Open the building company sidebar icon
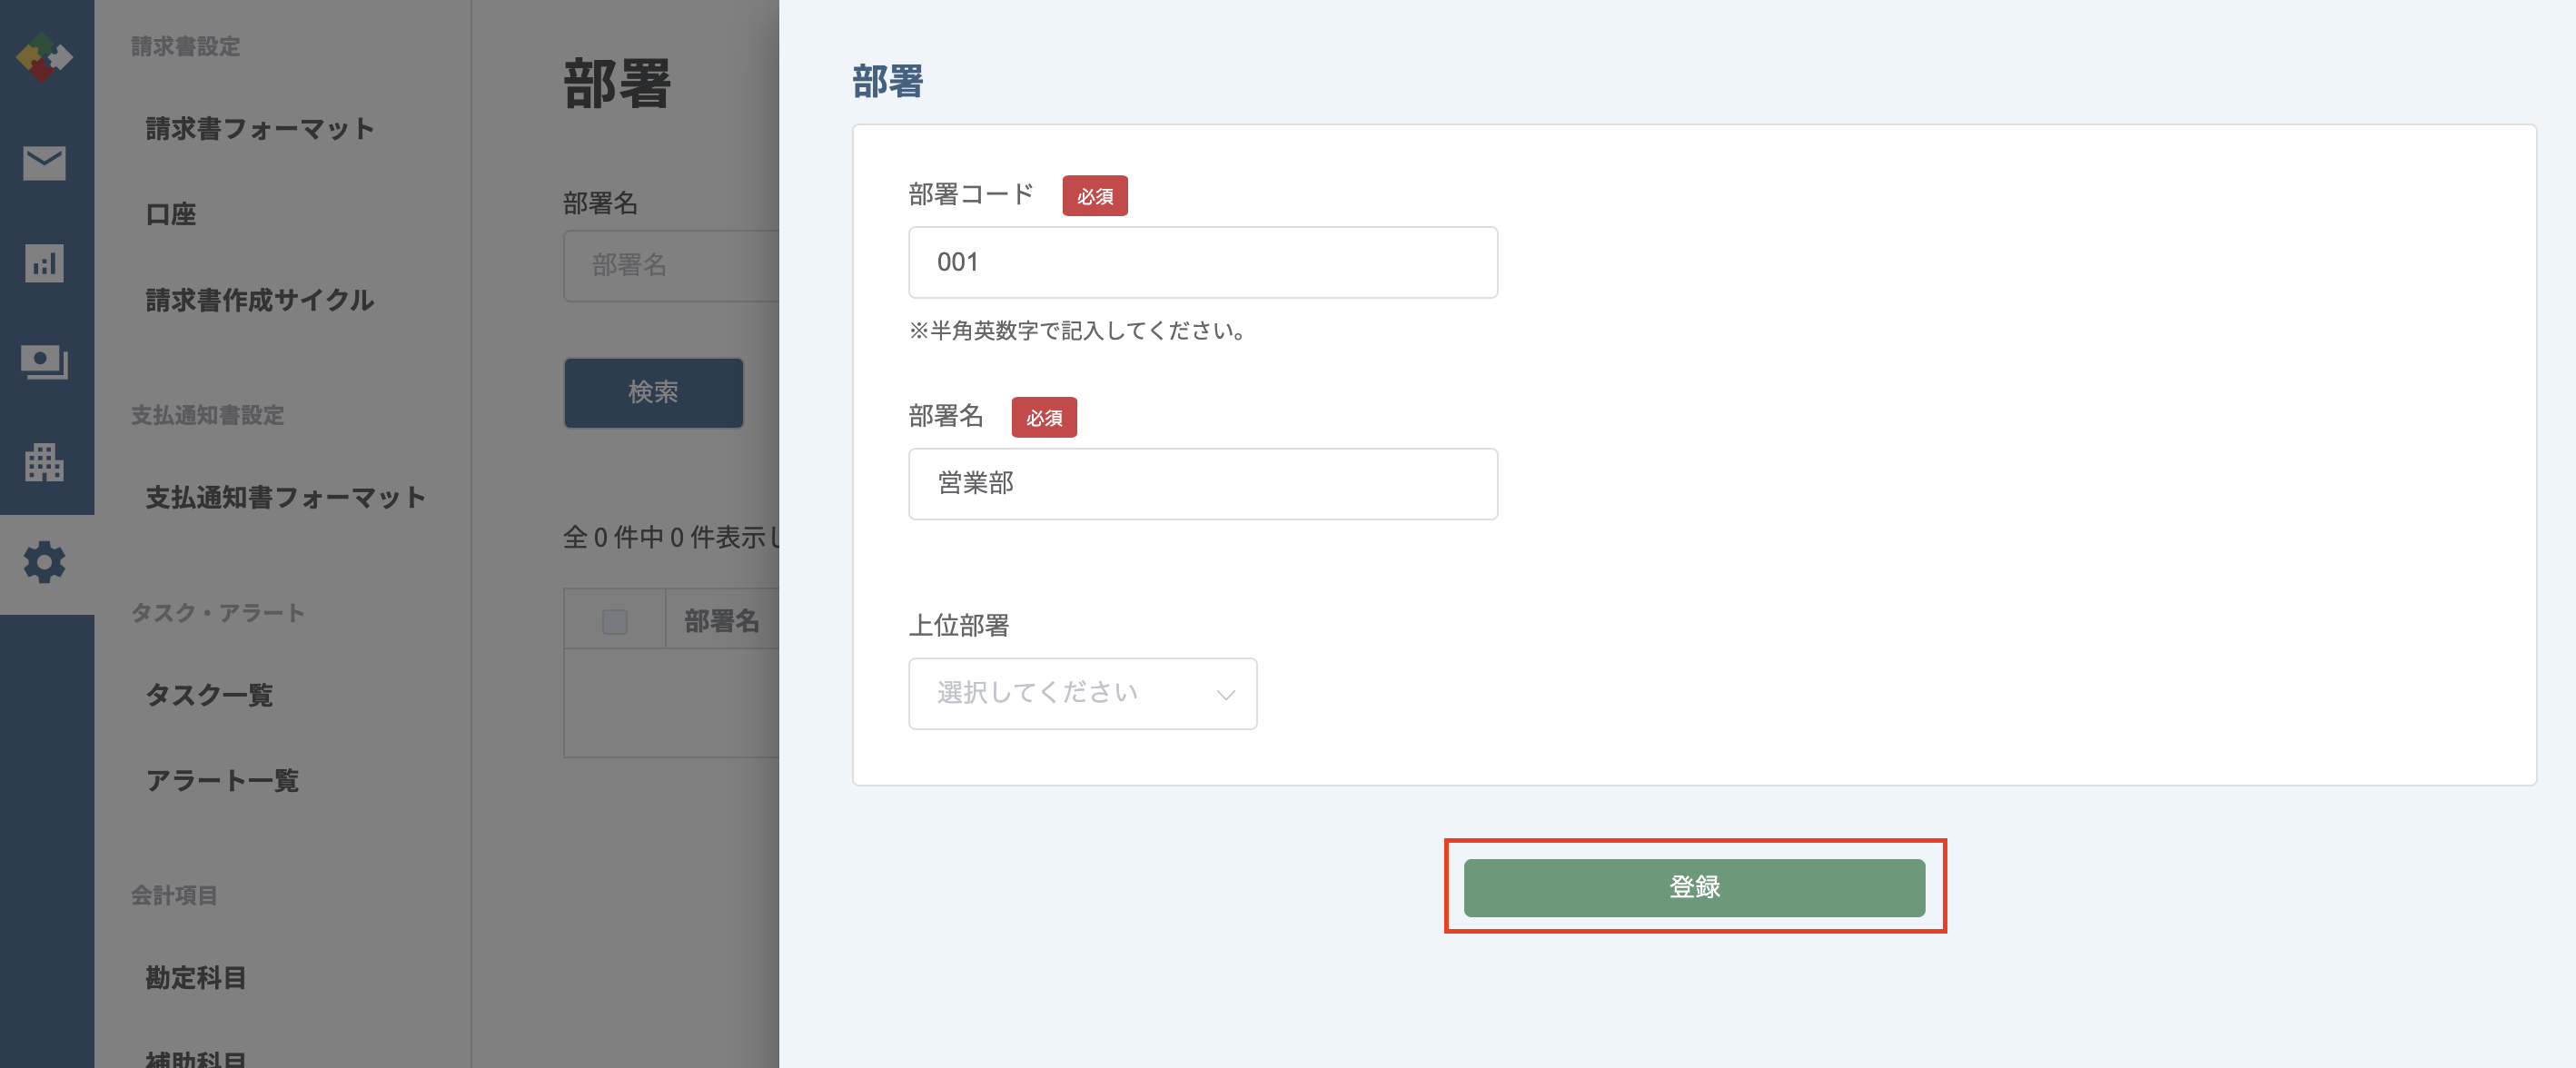 click(45, 462)
